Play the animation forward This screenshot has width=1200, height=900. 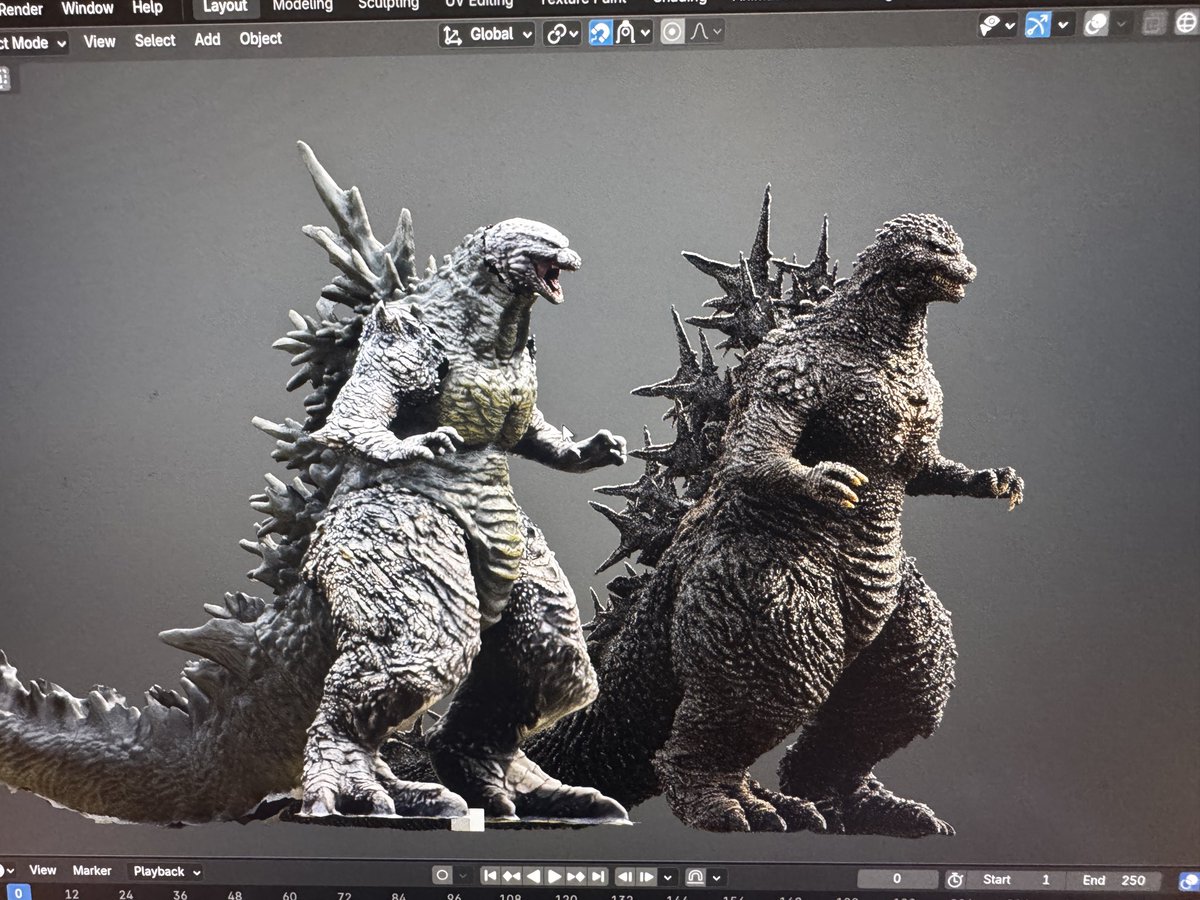[554, 876]
